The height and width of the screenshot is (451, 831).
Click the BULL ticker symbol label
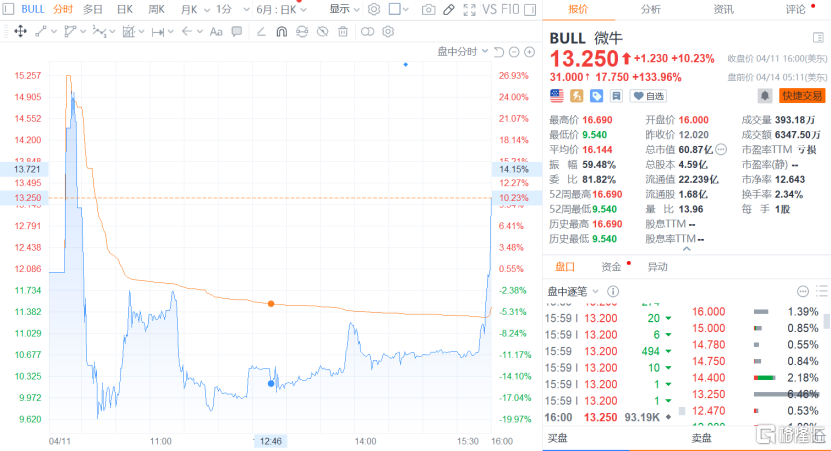pos(32,10)
